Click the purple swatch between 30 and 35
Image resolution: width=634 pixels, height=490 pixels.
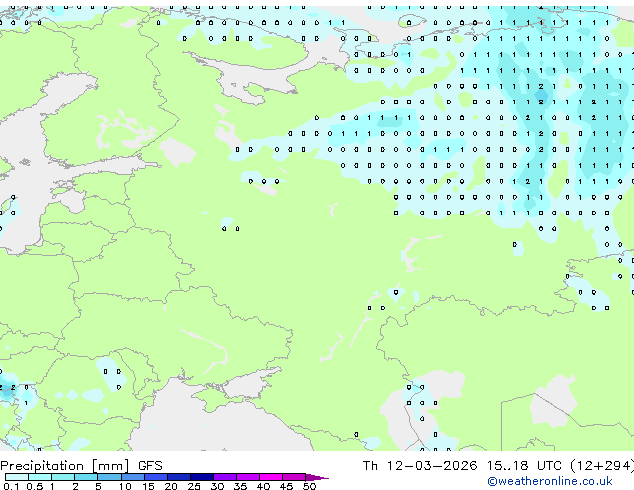click(x=225, y=477)
